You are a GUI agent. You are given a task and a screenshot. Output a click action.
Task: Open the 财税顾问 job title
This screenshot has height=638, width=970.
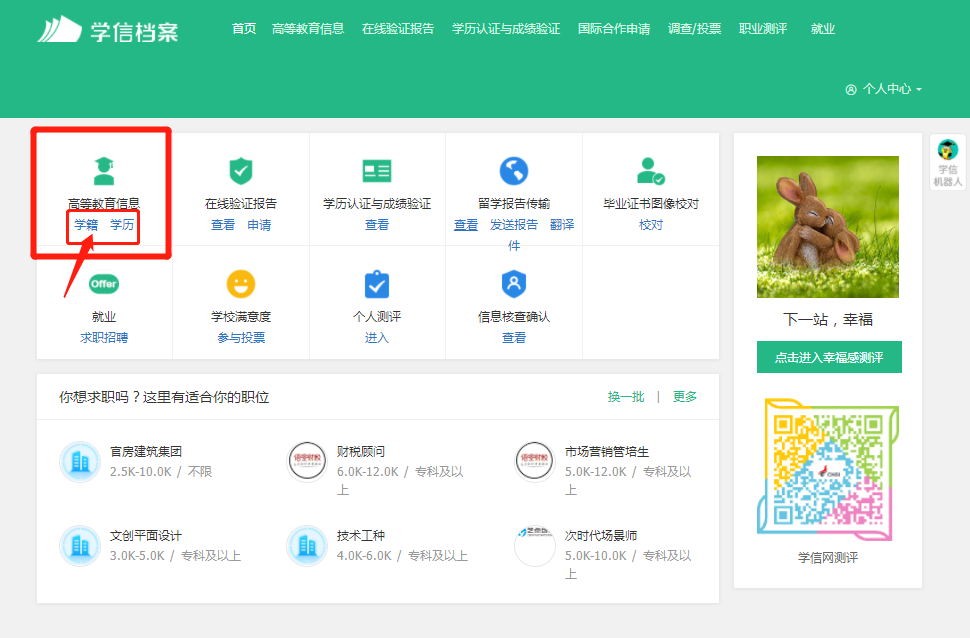tap(361, 452)
